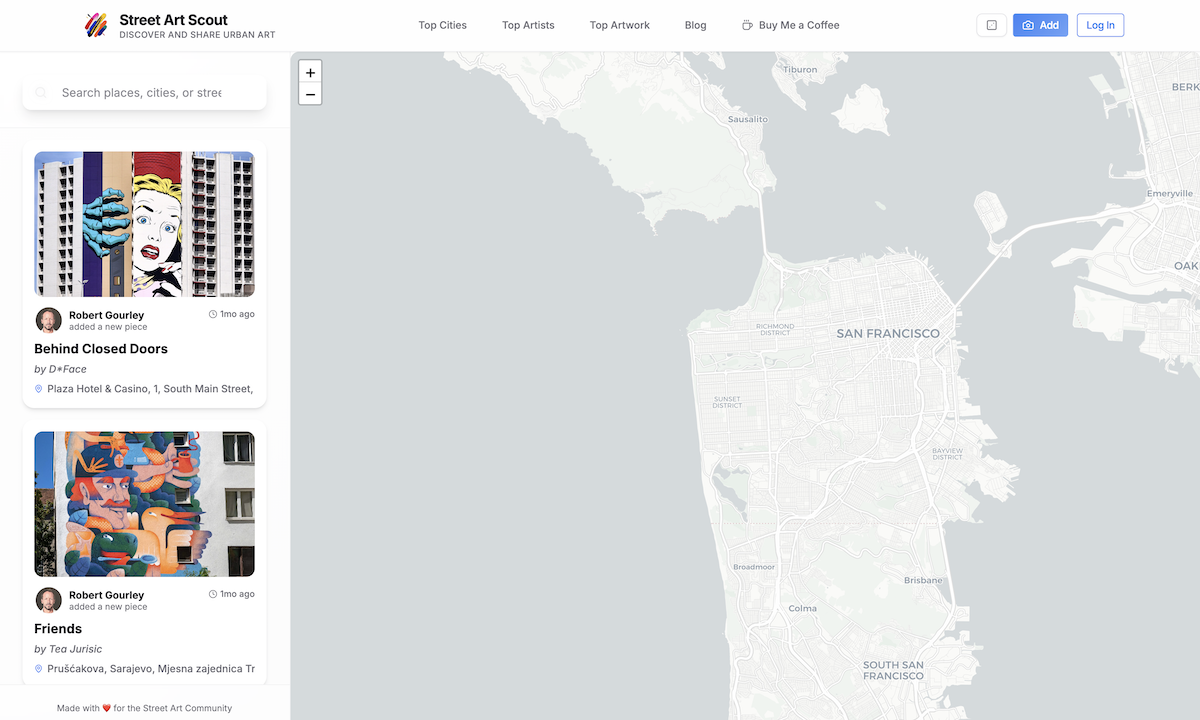This screenshot has height=720, width=1200.
Task: Click Buy Me a Coffee link
Action: click(x=790, y=25)
